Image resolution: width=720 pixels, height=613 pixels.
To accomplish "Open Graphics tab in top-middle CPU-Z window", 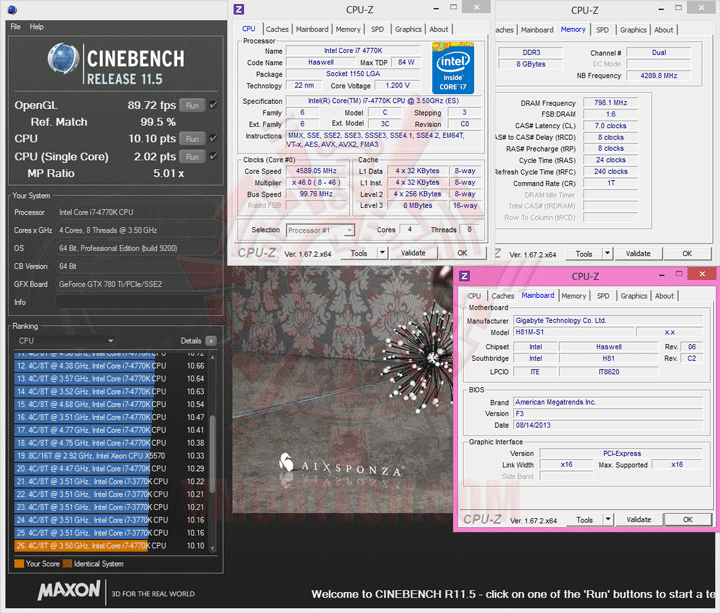I will pos(408,29).
